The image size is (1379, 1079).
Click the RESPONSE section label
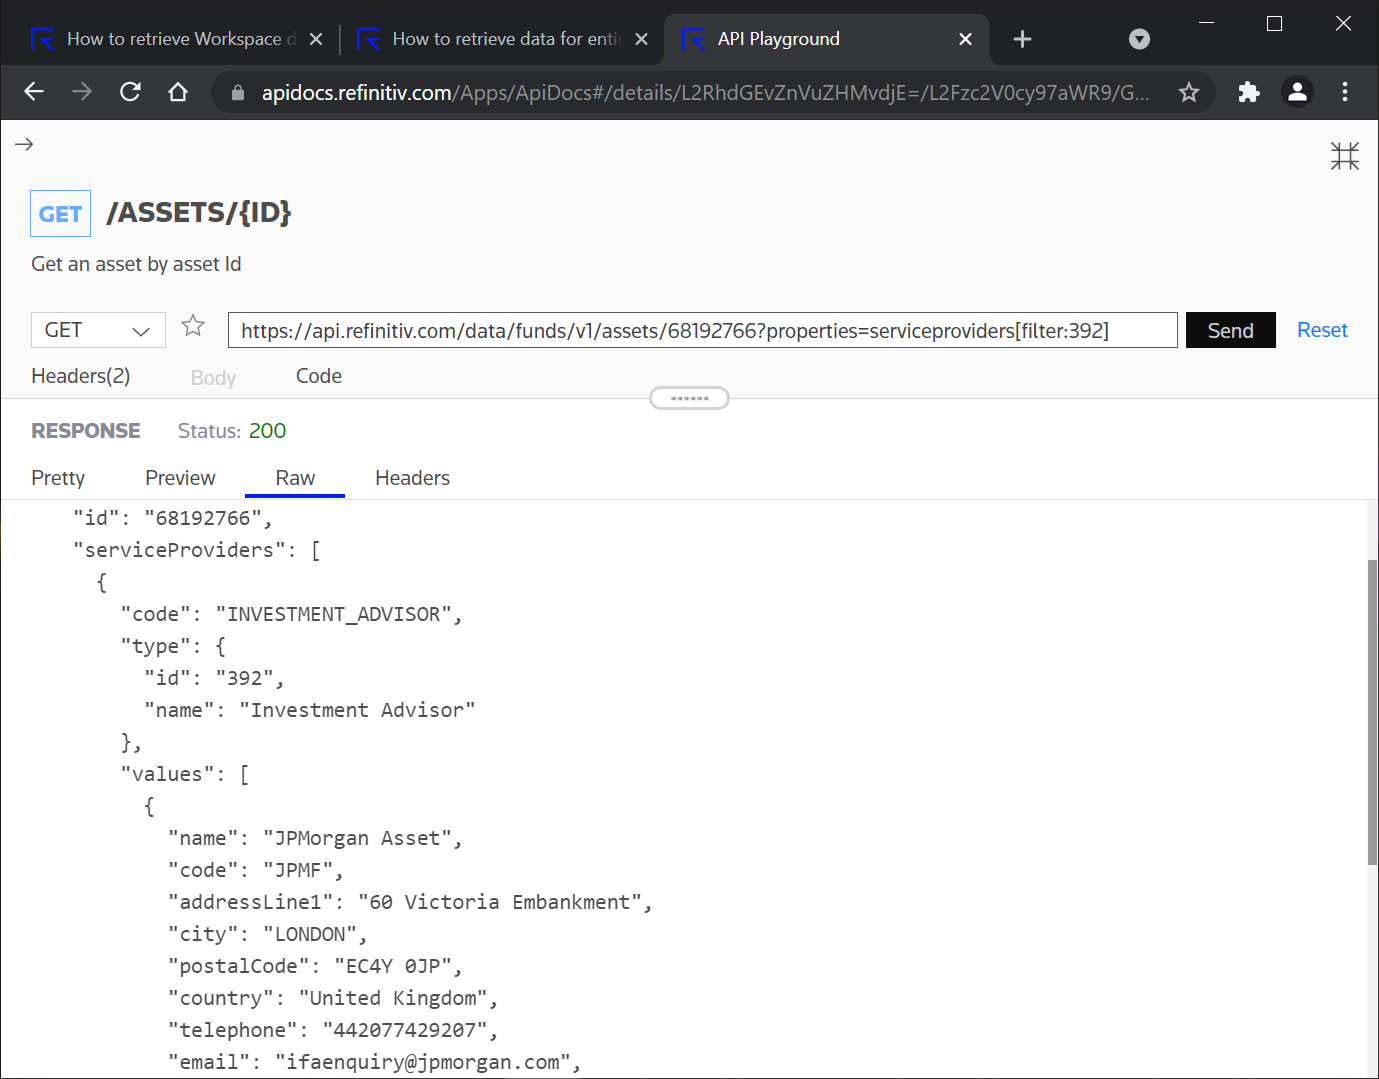coord(86,431)
